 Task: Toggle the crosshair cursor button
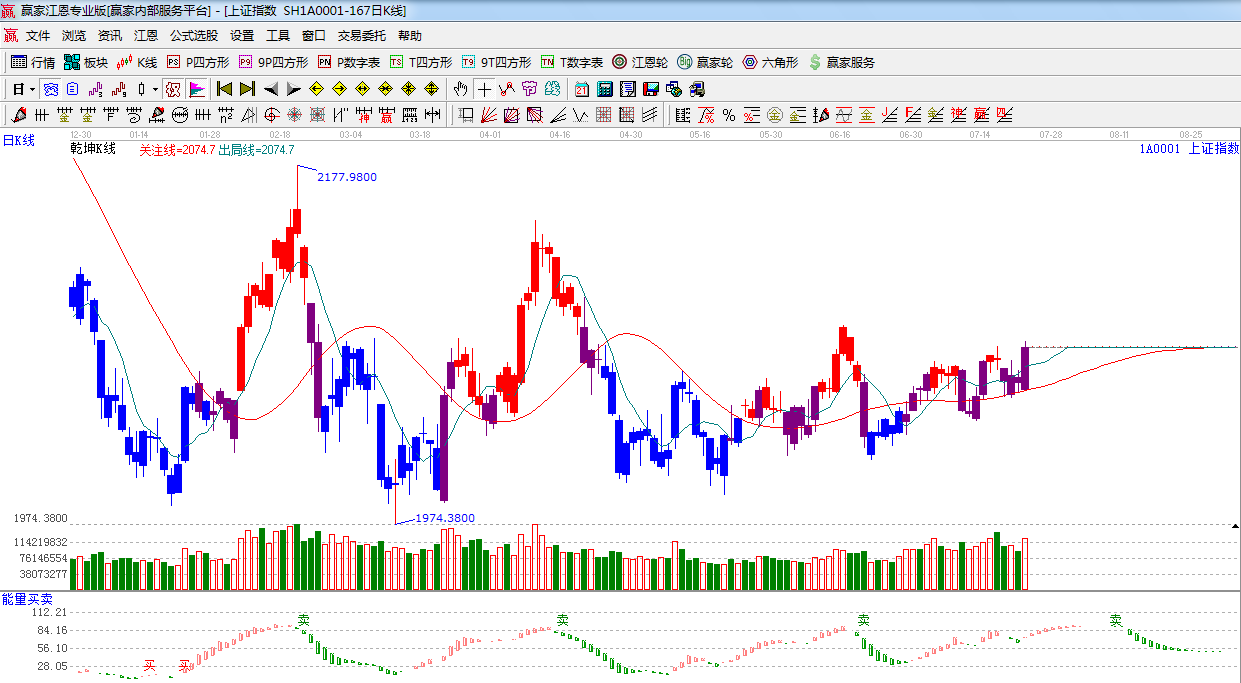(x=485, y=89)
